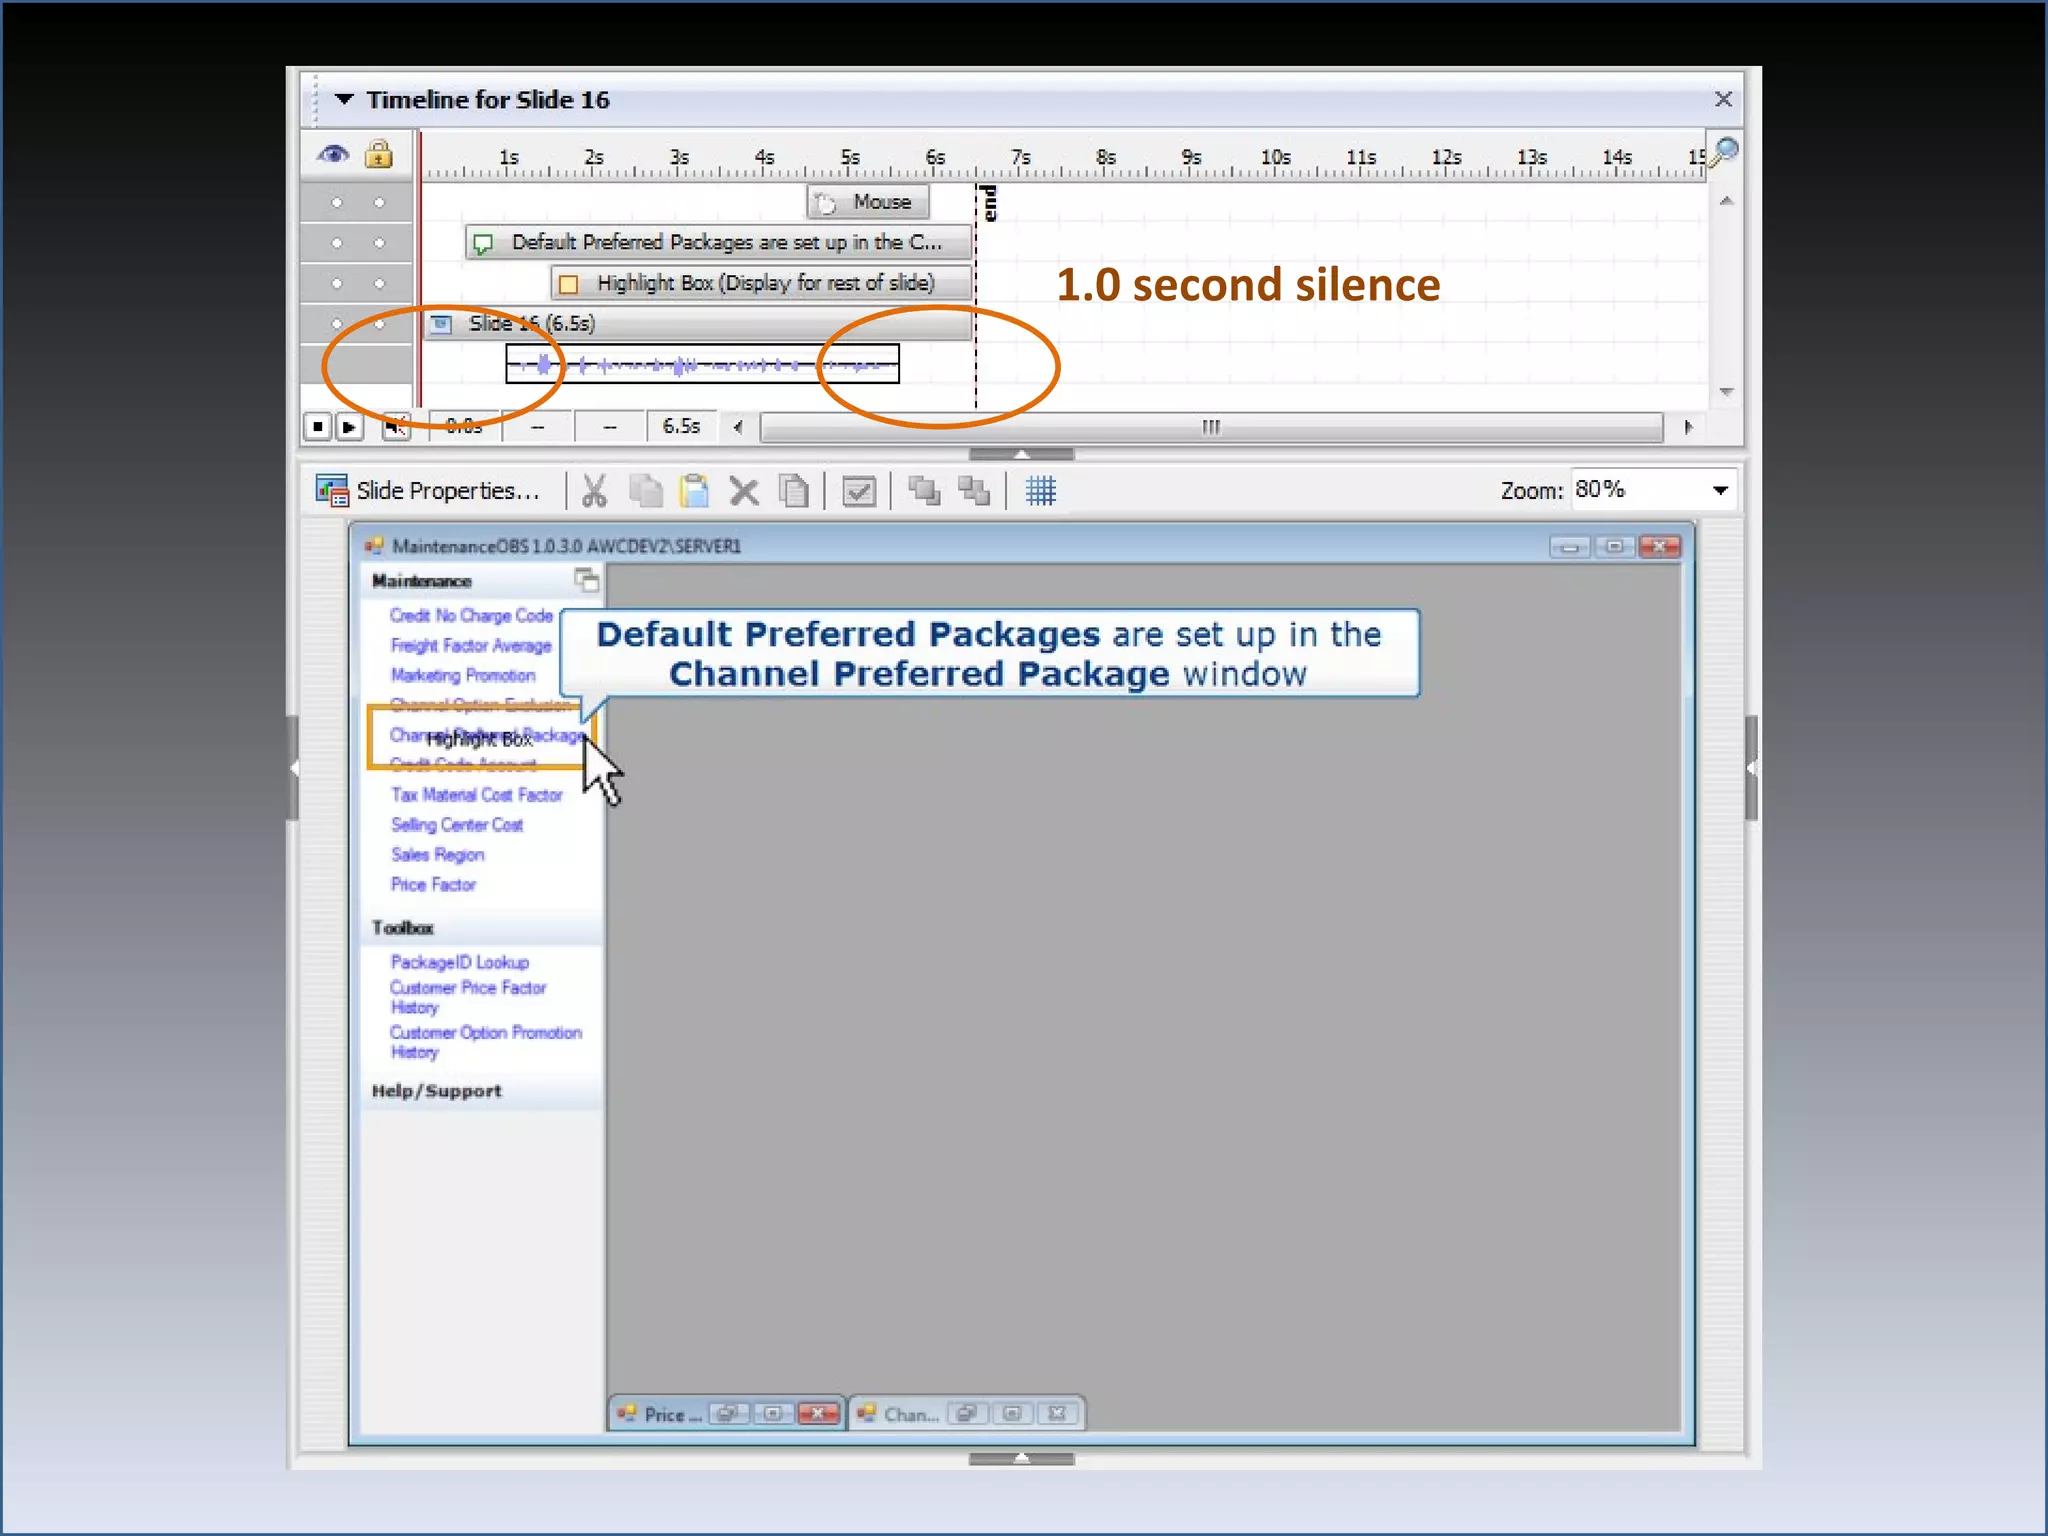Screen dimensions: 2048x1536
Task: Open Price Factor link
Action: tap(433, 885)
